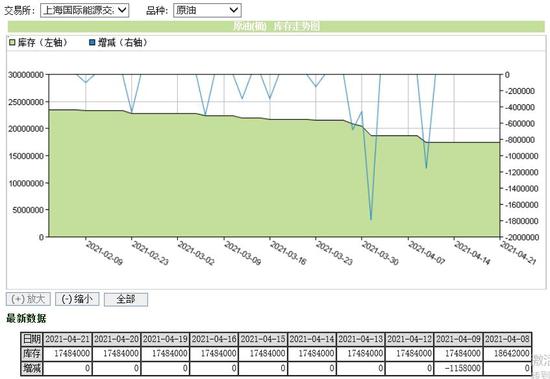Screen dimensions: 550x379
Task: Click the 18642000 inventory cell
Action: 508,353
